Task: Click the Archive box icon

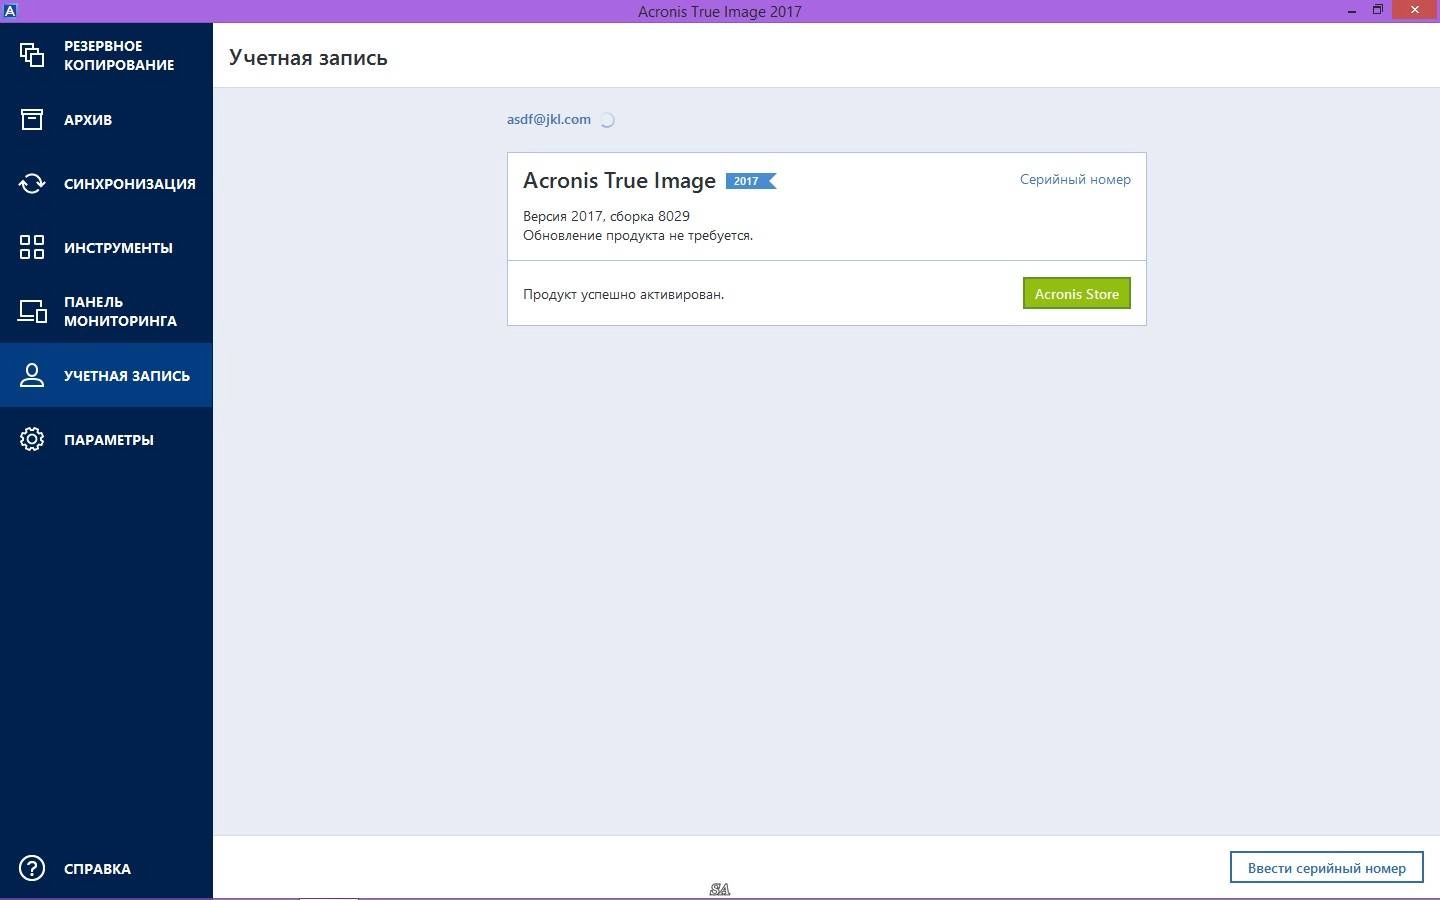Action: [32, 119]
